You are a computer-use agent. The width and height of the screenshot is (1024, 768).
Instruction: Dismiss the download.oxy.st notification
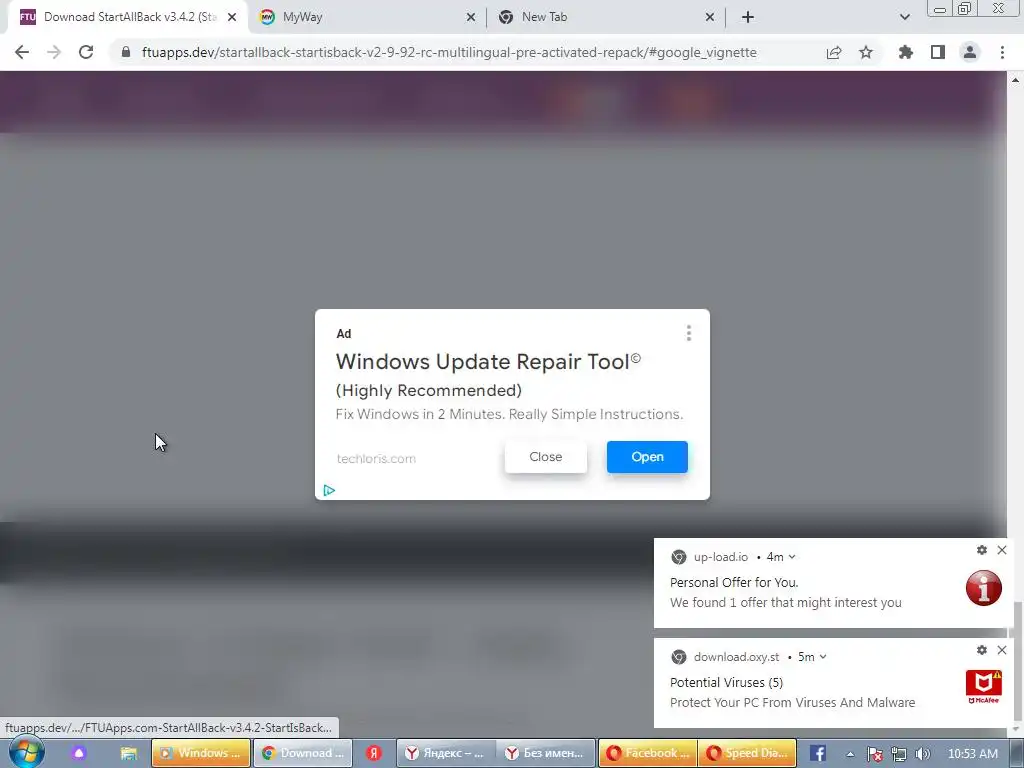[1002, 650]
